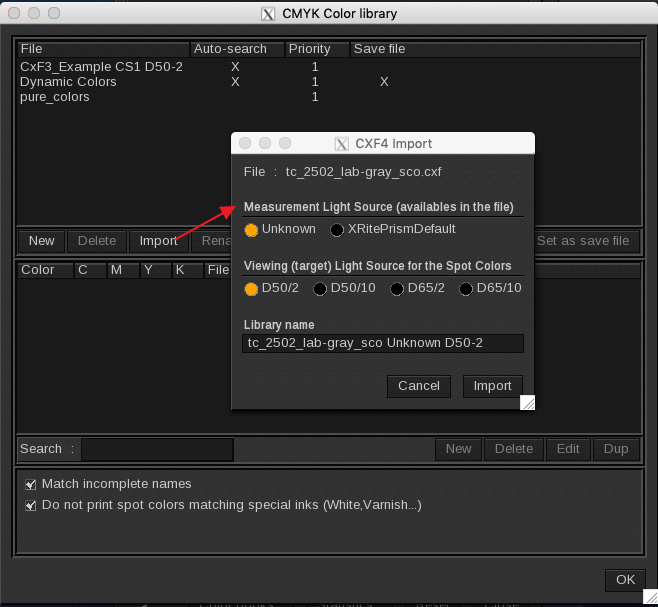Click the M column header
The height and width of the screenshot is (607, 658).
(123, 270)
